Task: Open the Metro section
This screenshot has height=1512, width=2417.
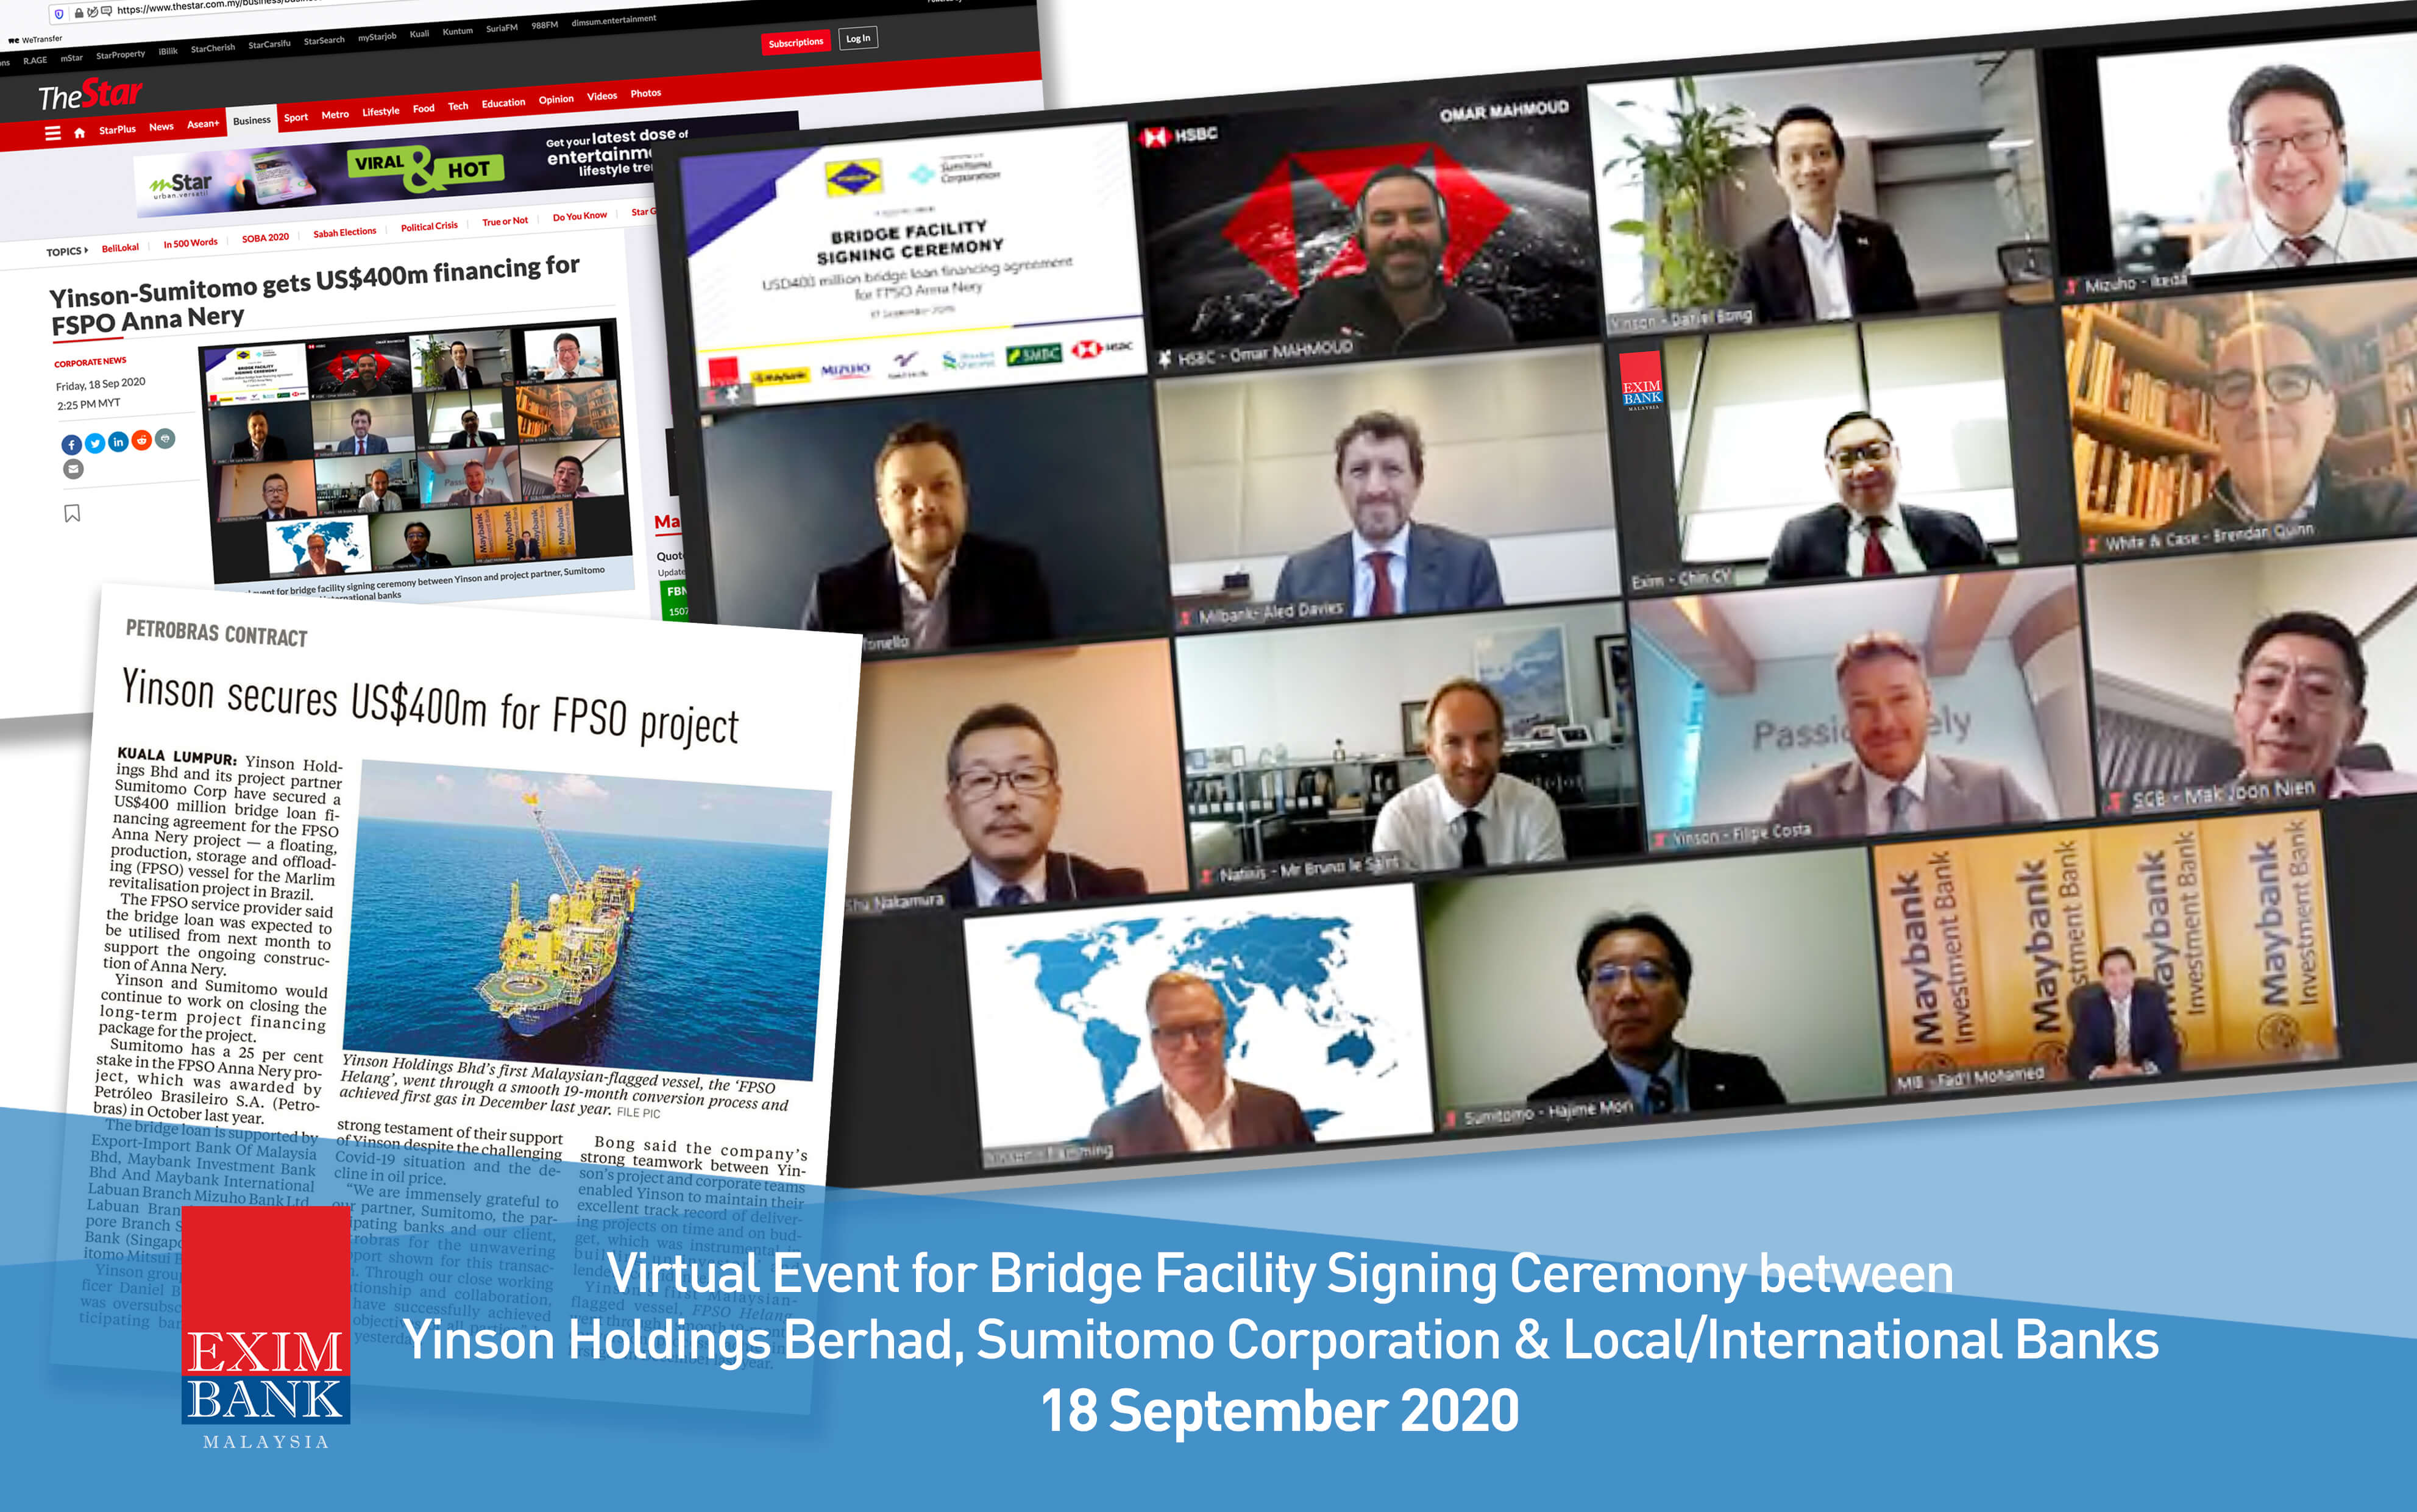Action: pos(335,114)
